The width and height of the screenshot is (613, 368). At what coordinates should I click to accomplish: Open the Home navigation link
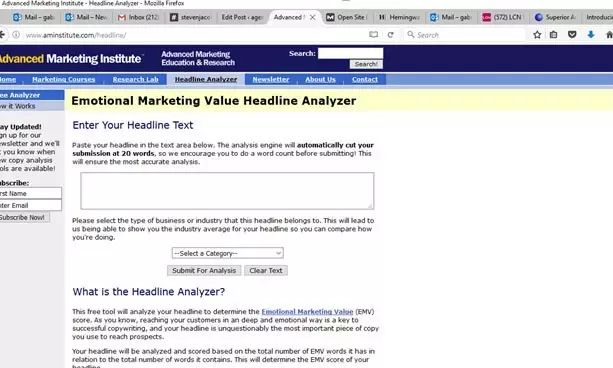(8, 79)
